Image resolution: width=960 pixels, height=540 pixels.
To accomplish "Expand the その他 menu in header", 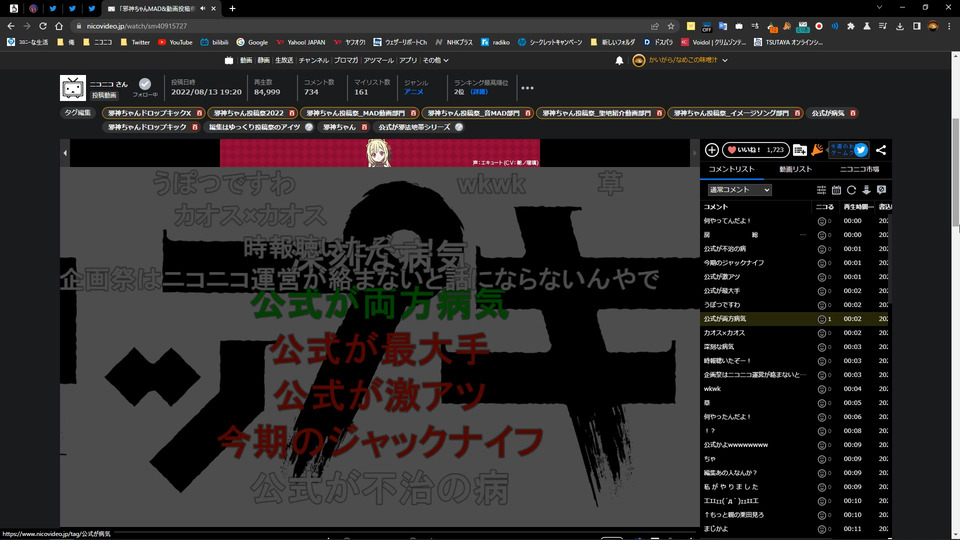I will coord(434,61).
